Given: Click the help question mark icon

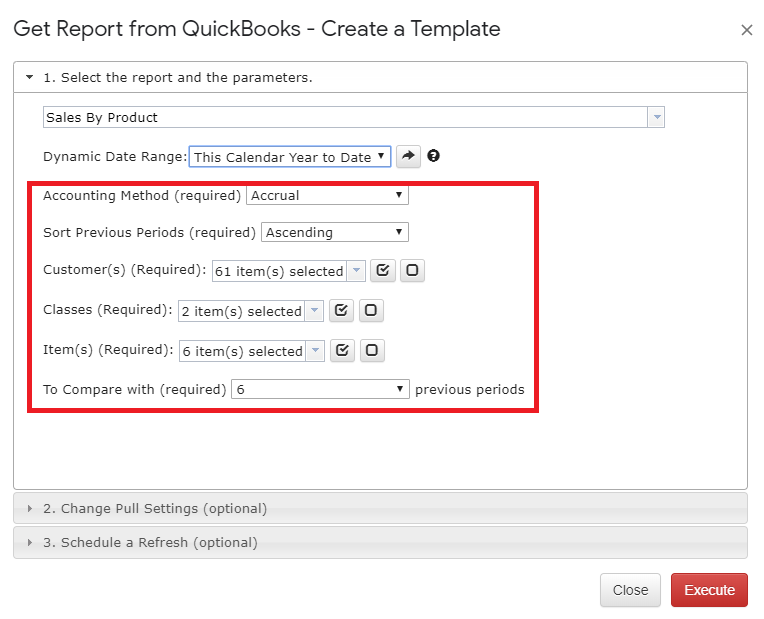Looking at the screenshot, I should coord(433,156).
